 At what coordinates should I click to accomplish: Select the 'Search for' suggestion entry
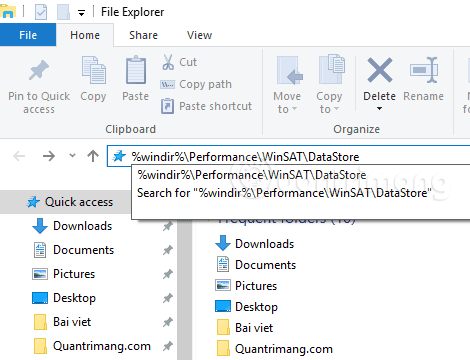(x=284, y=193)
